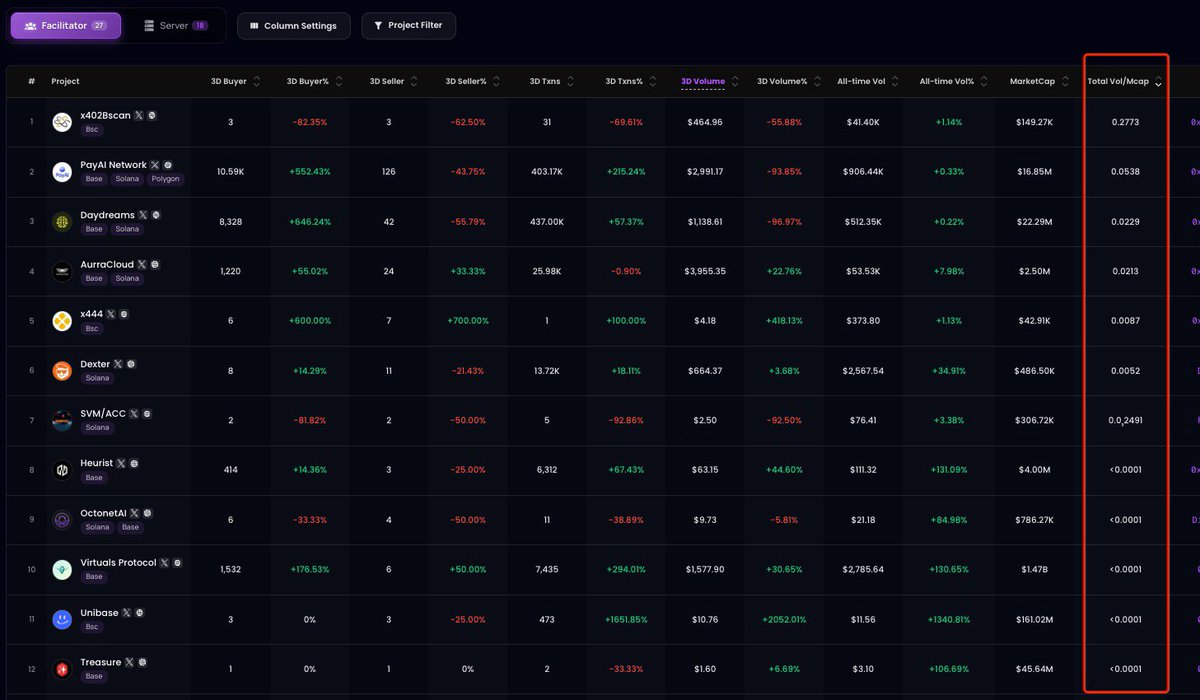Sort by the All-time Vol column arrows
This screenshot has width=1200, height=700.
pos(896,82)
